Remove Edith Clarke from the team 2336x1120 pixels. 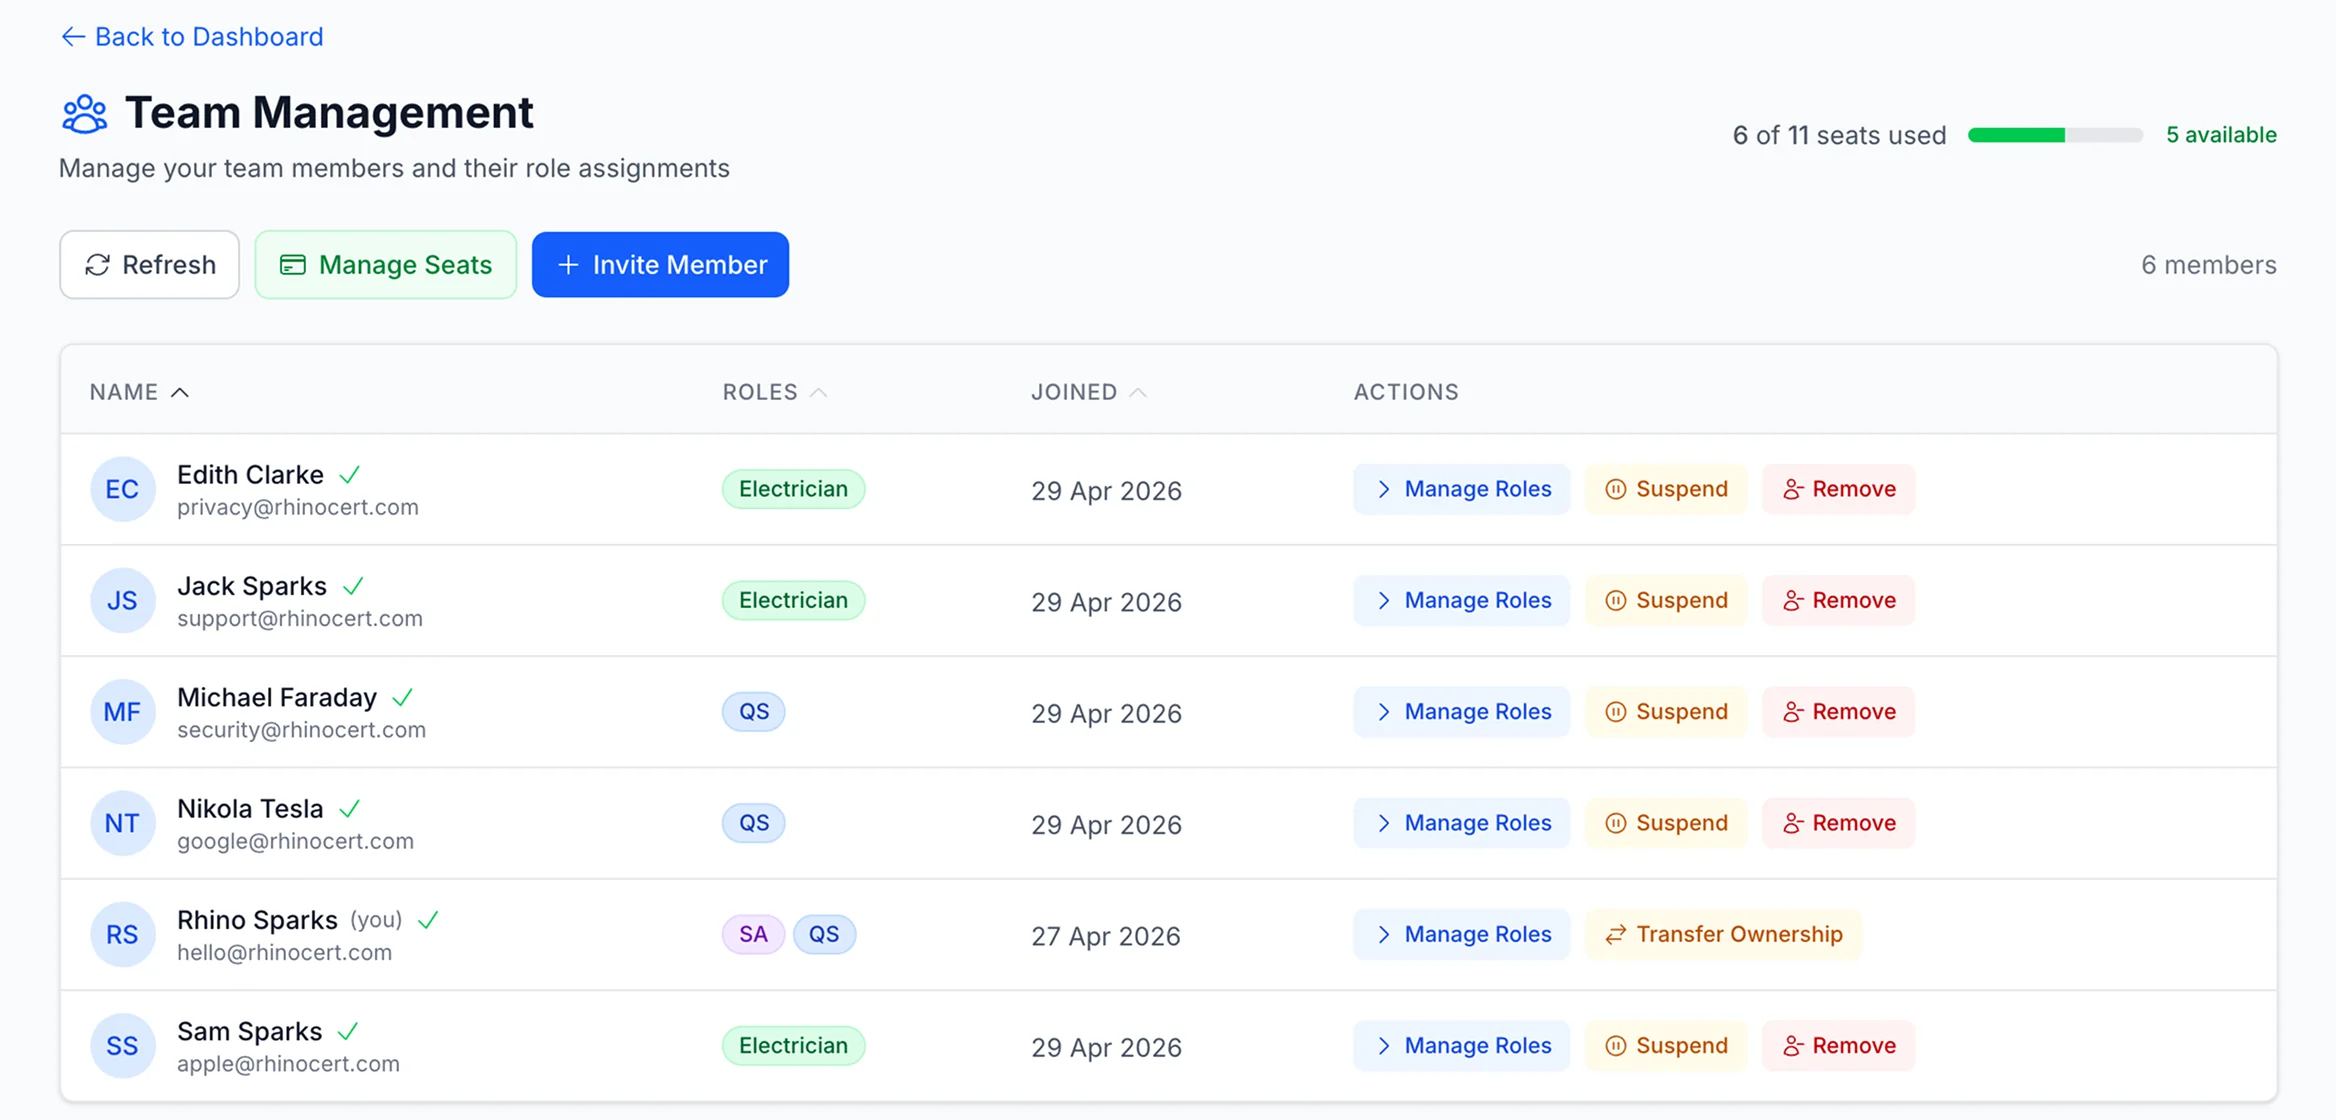1839,489
